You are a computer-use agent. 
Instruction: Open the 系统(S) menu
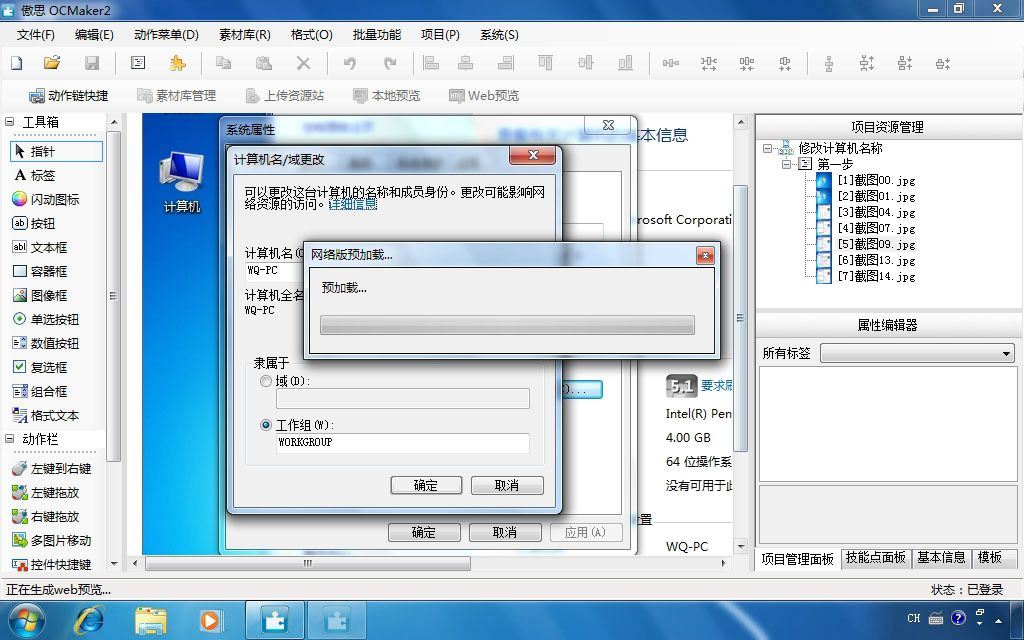point(499,35)
